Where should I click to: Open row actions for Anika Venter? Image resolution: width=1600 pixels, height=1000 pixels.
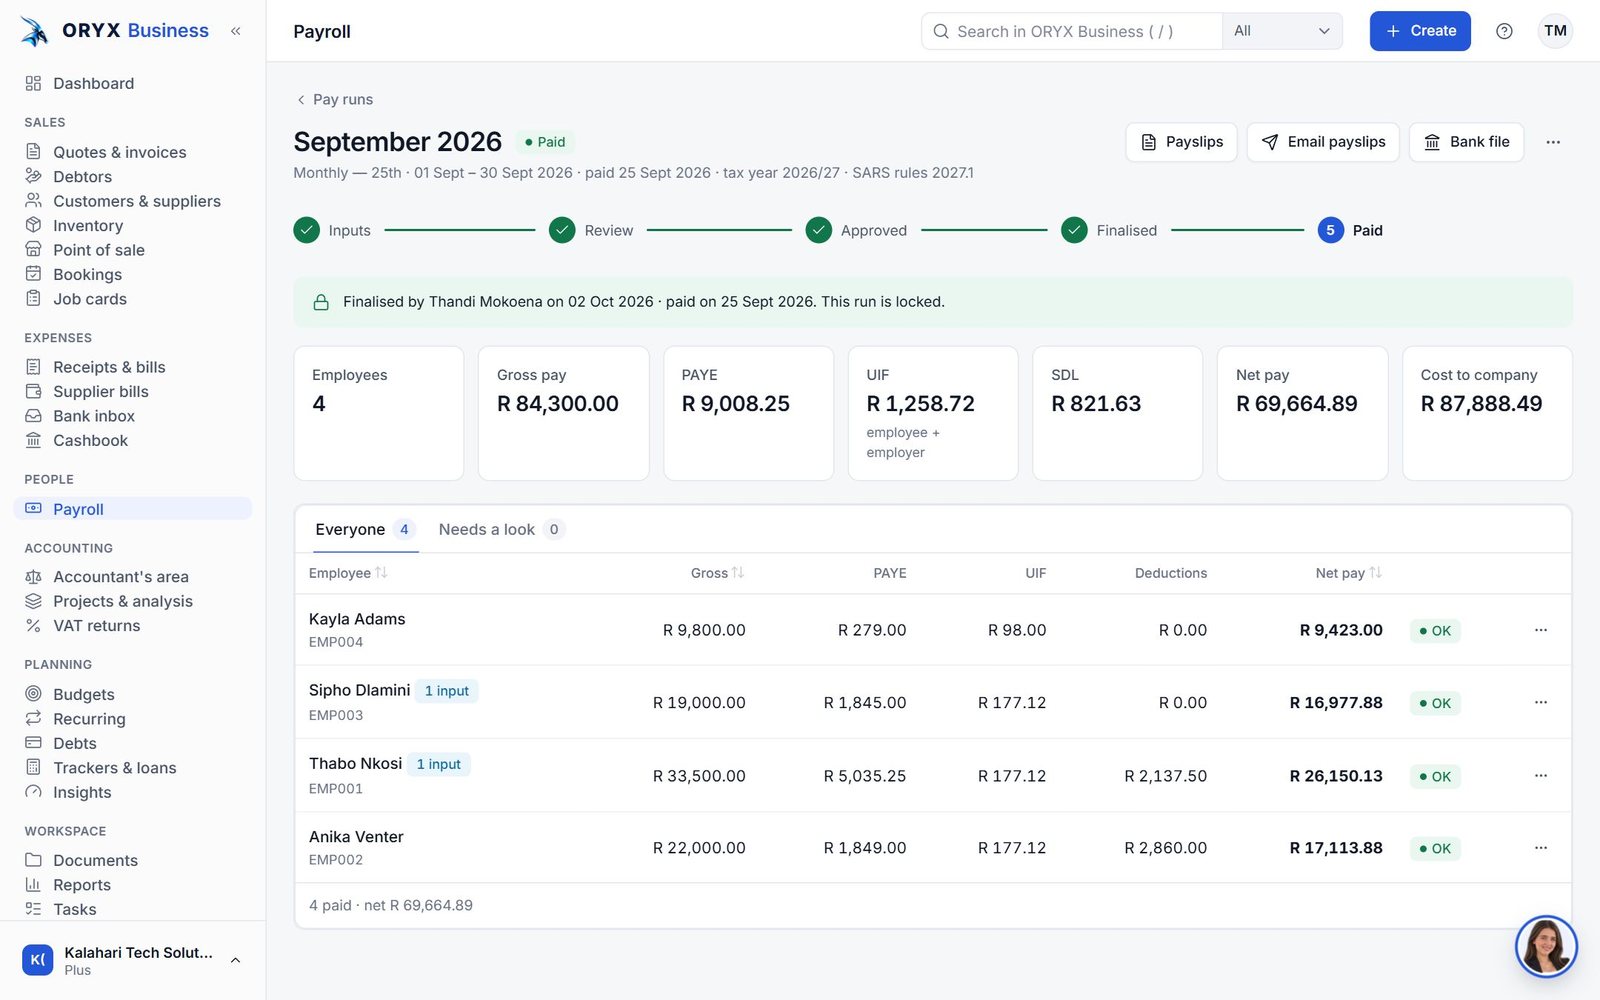1541,847
